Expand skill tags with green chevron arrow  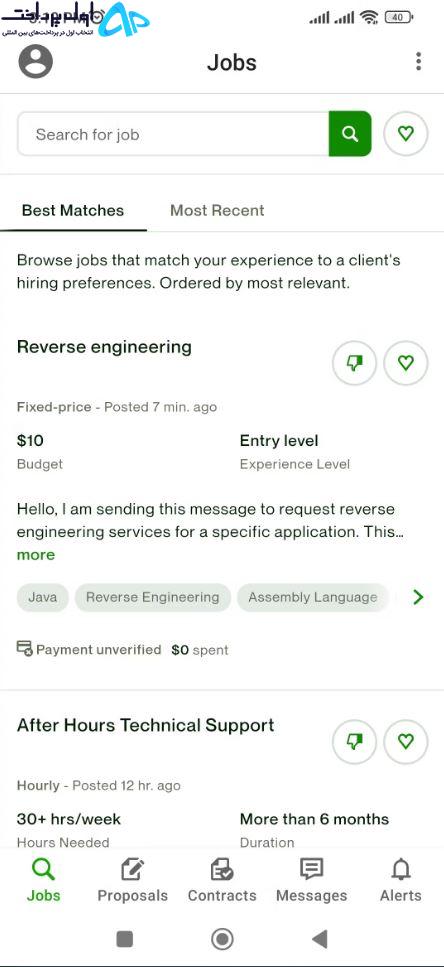418,597
